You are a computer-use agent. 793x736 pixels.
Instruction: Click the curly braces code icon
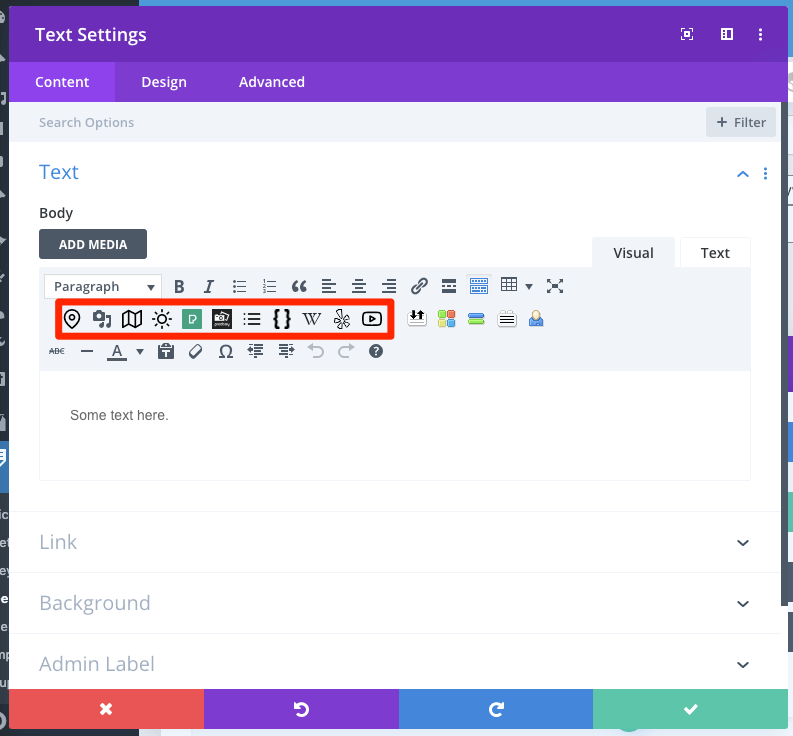tap(282, 319)
